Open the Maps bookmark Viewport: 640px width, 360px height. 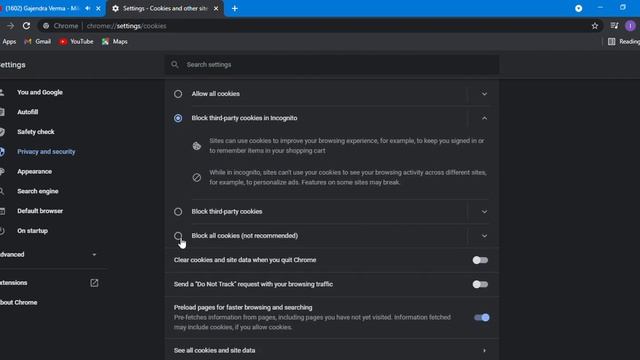point(115,42)
